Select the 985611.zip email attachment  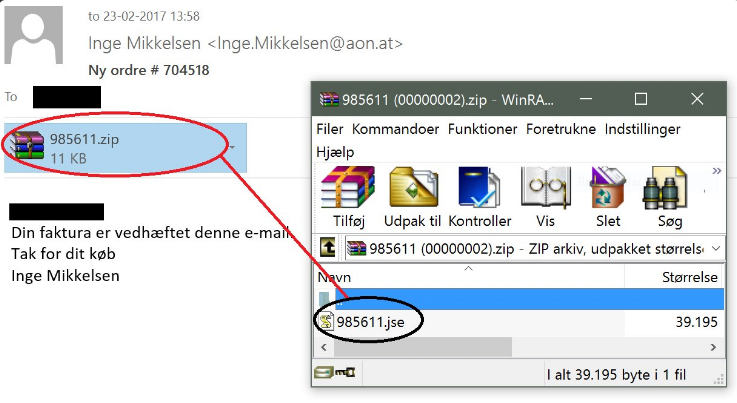[125, 148]
